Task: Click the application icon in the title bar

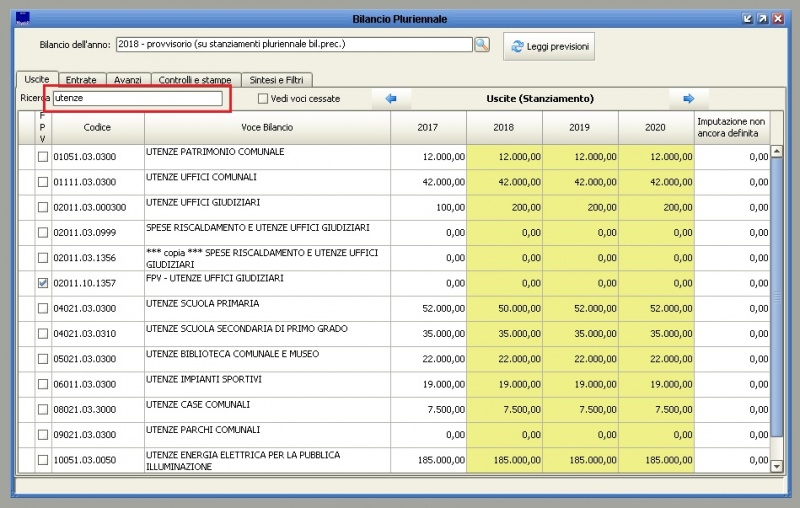Action: (x=23, y=18)
